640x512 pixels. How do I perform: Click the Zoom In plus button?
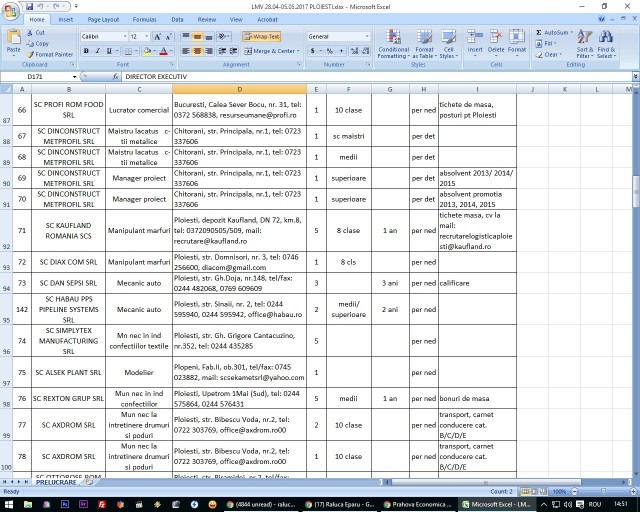pyautogui.click(x=633, y=491)
